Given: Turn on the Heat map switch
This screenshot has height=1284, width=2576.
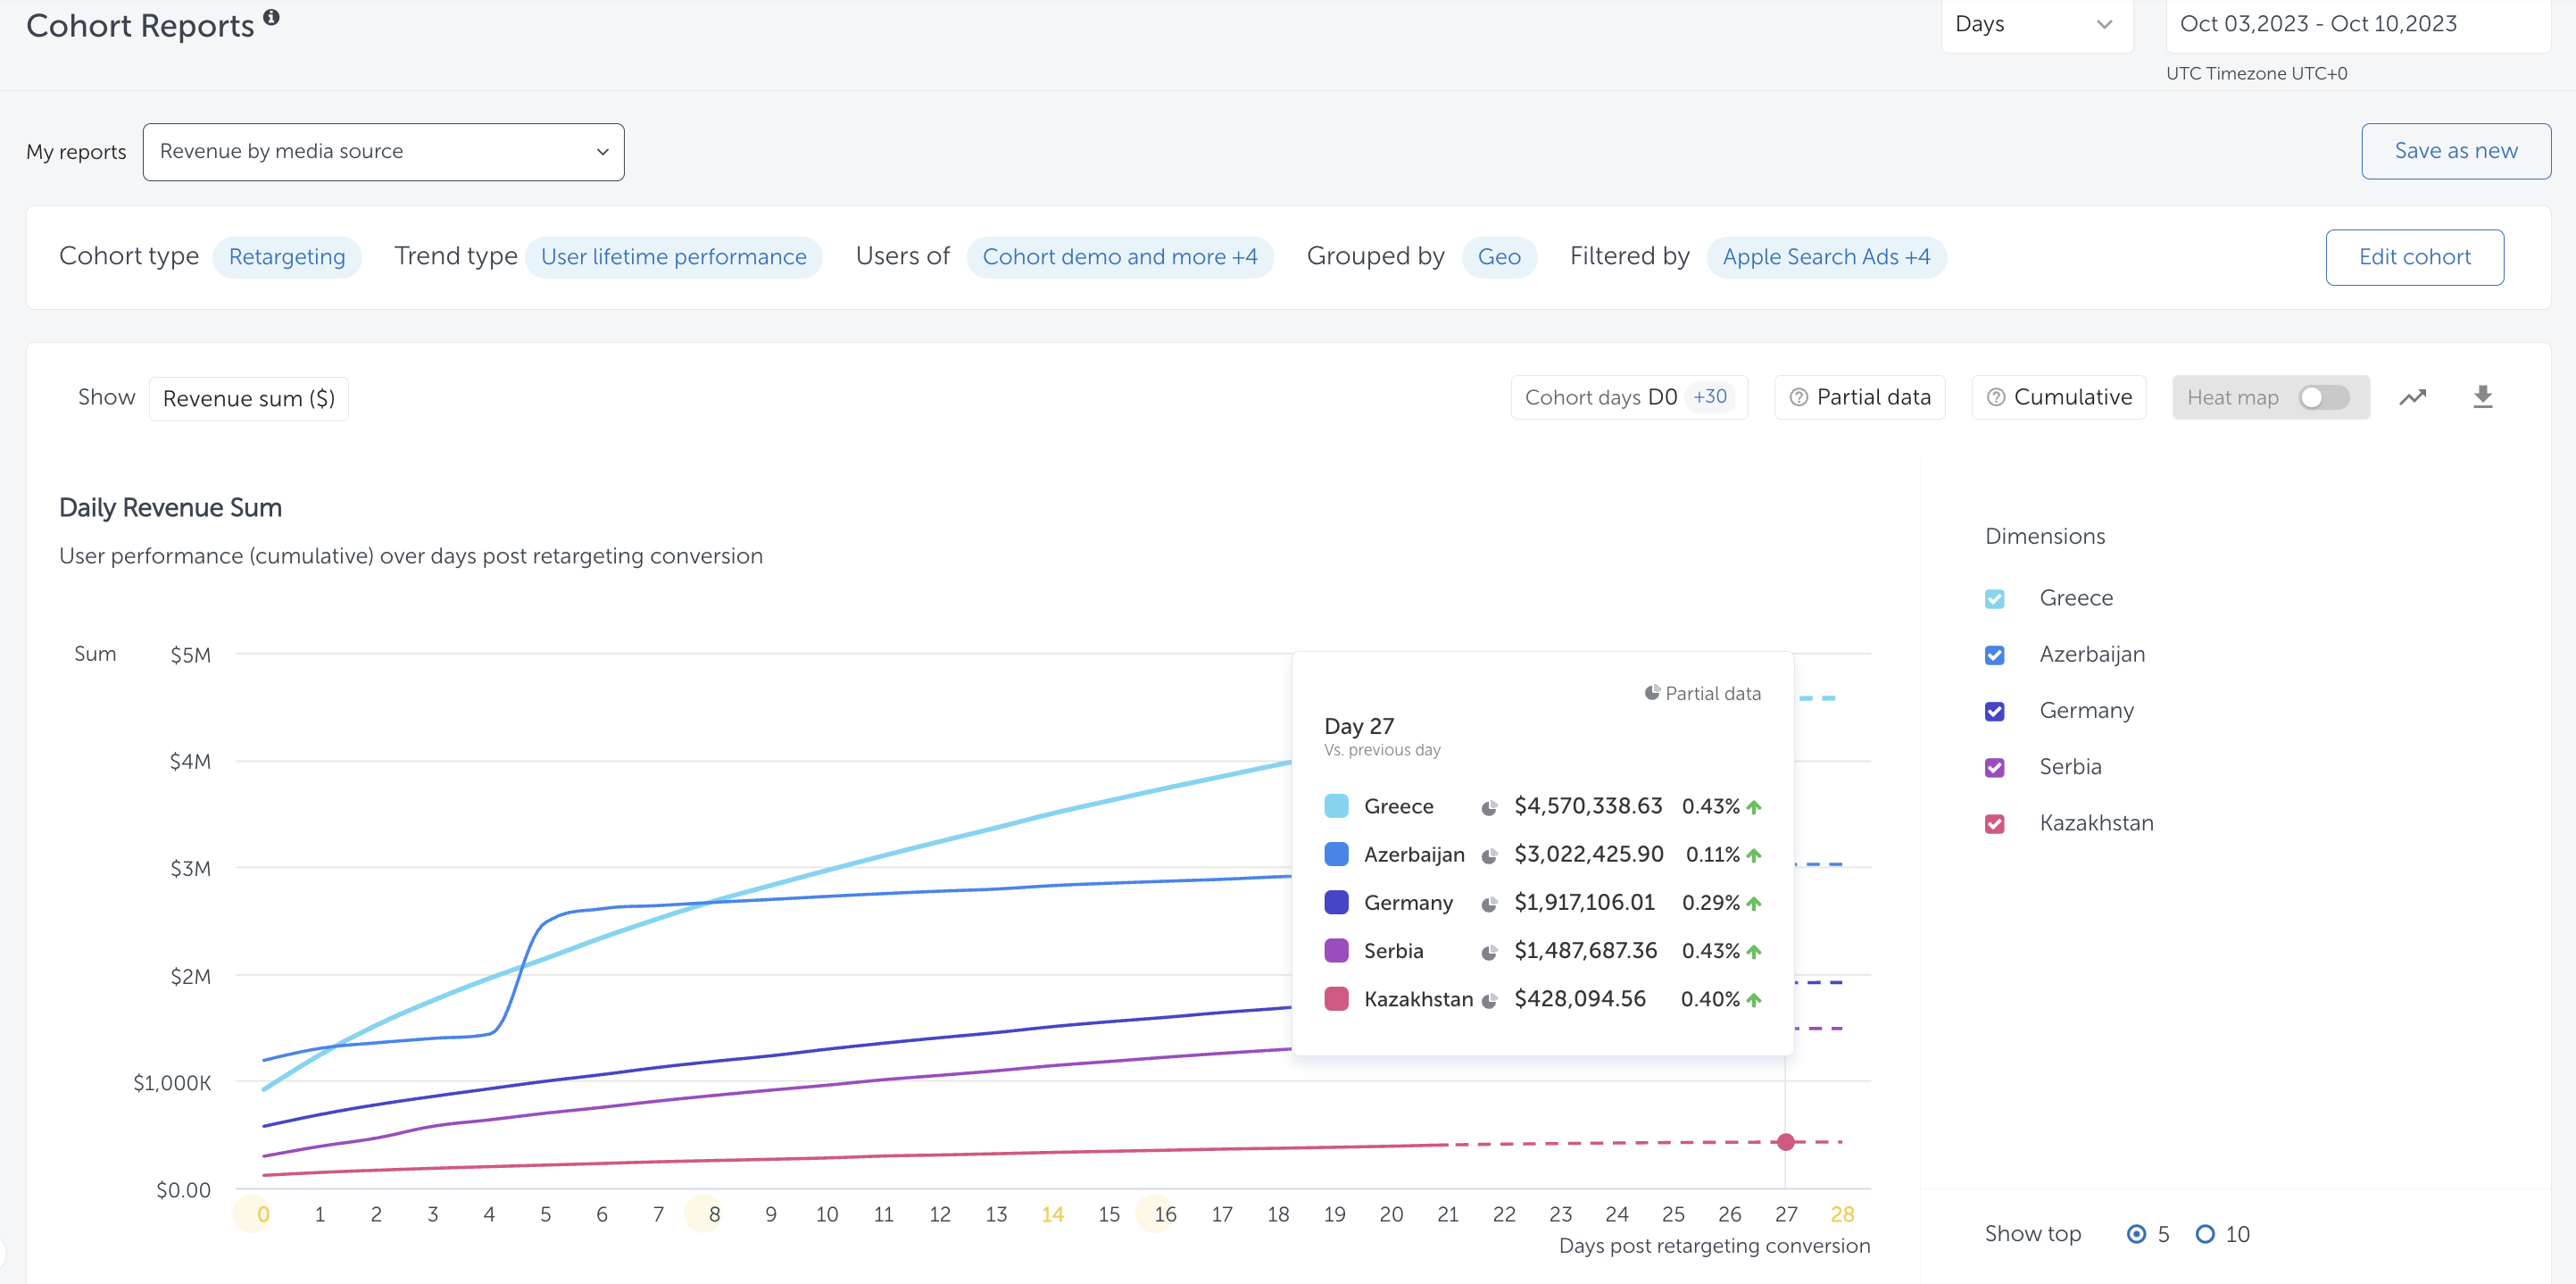Looking at the screenshot, I should pos(2323,397).
